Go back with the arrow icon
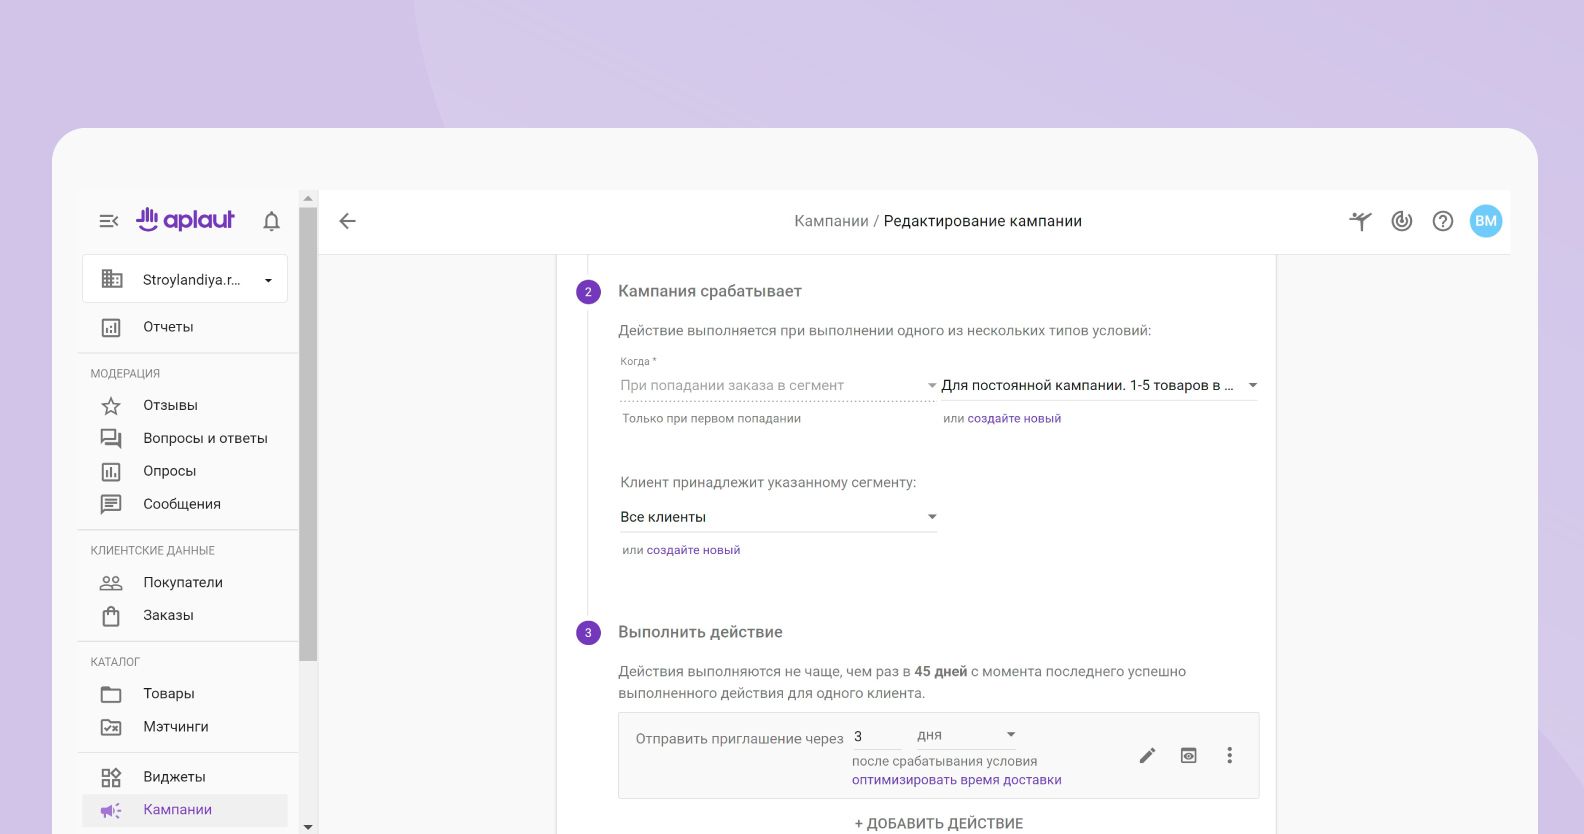 [x=347, y=221]
